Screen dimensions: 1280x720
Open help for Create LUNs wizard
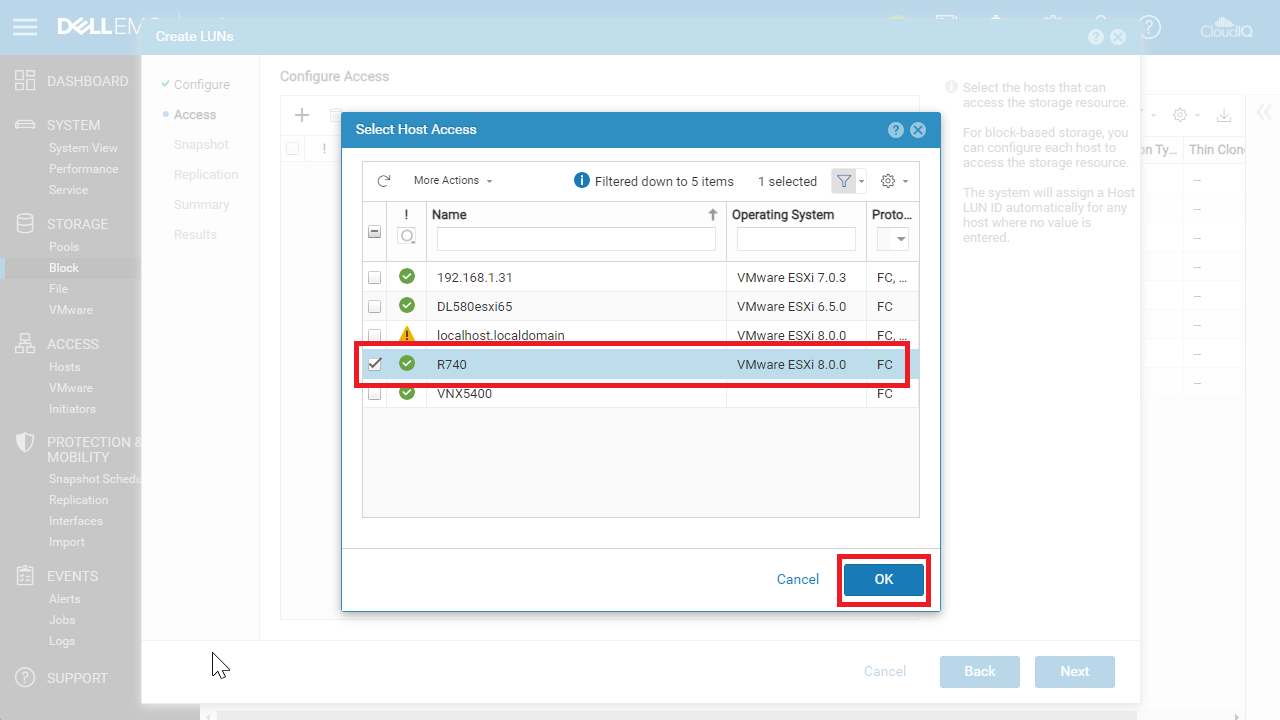(1096, 37)
